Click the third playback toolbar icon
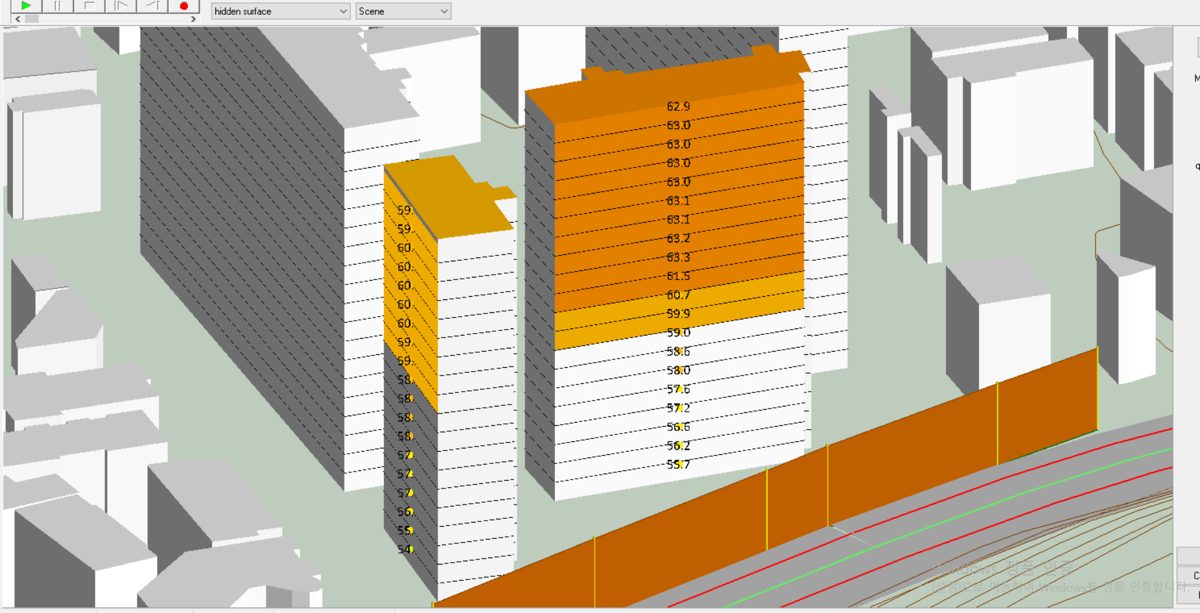This screenshot has width=1200, height=613. coord(89,5)
